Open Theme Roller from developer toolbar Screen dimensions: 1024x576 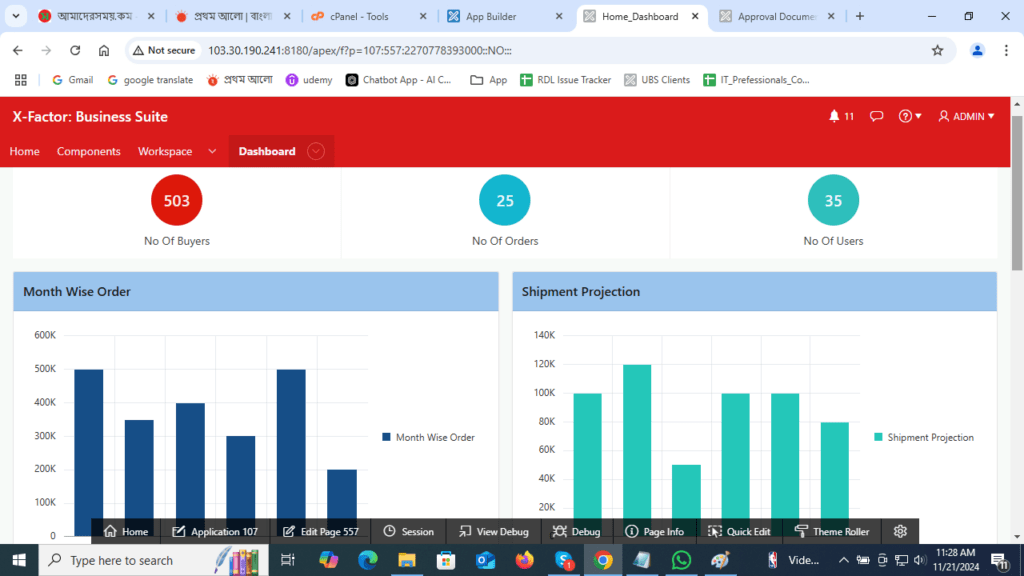coord(831,531)
